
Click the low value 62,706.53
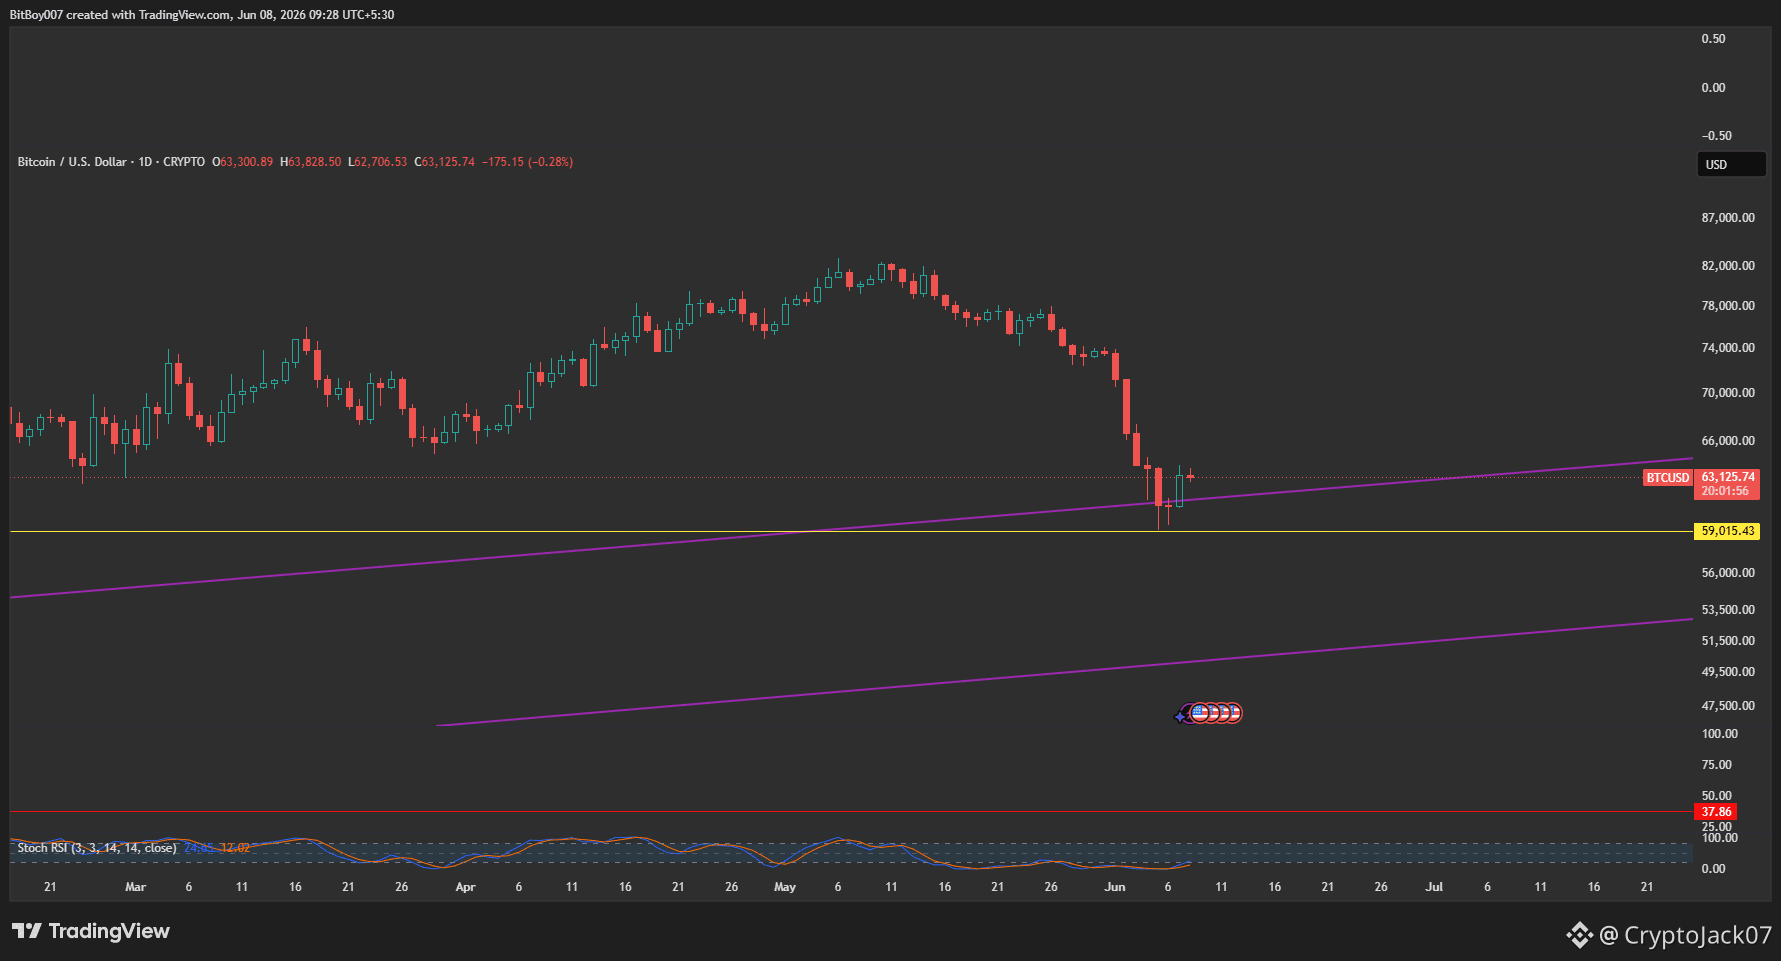(x=381, y=162)
